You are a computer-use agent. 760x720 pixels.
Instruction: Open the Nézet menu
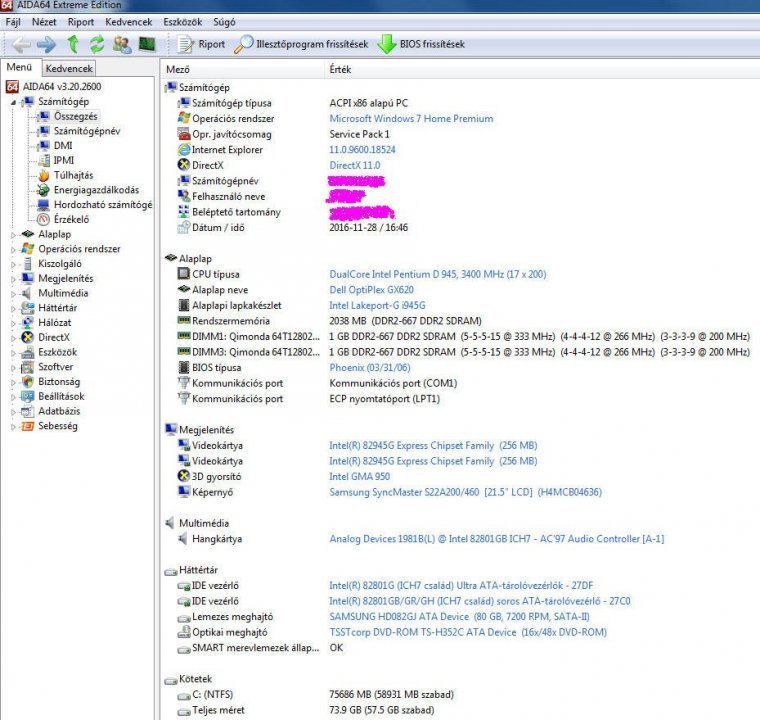click(x=44, y=22)
